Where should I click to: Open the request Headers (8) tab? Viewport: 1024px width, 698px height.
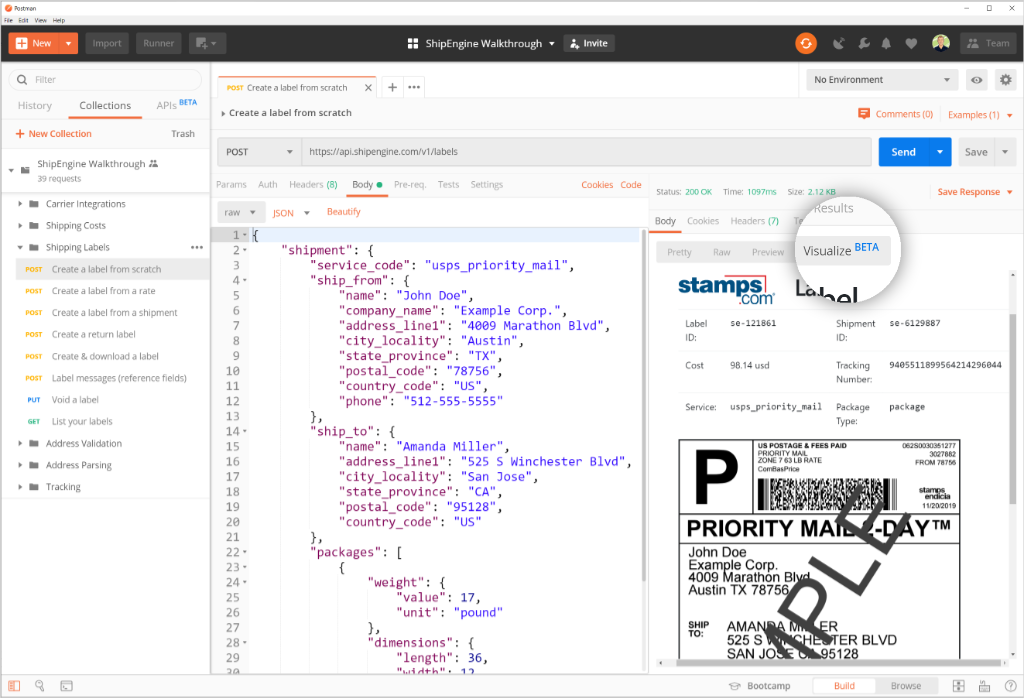click(313, 185)
